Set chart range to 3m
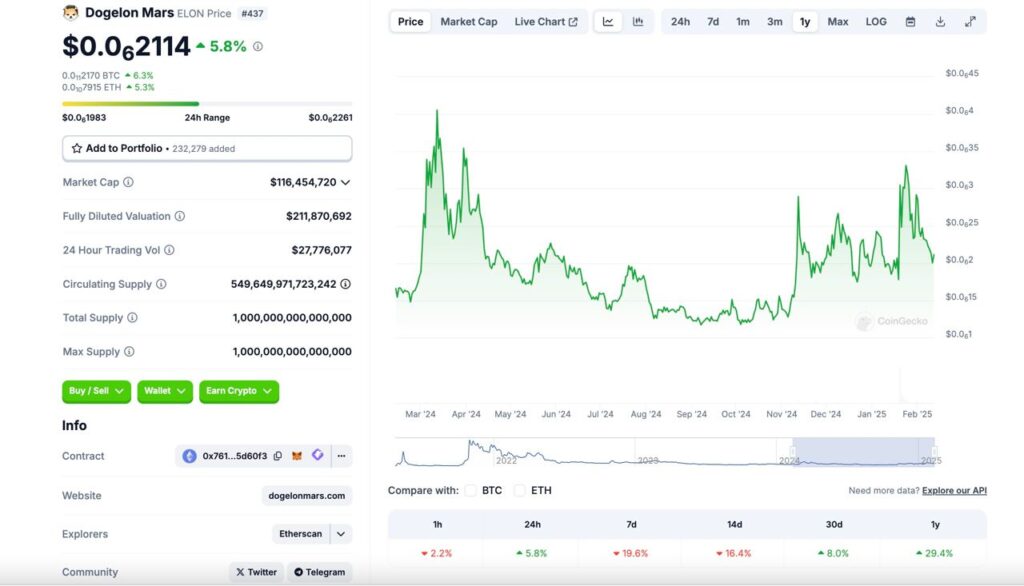 pyautogui.click(x=775, y=22)
